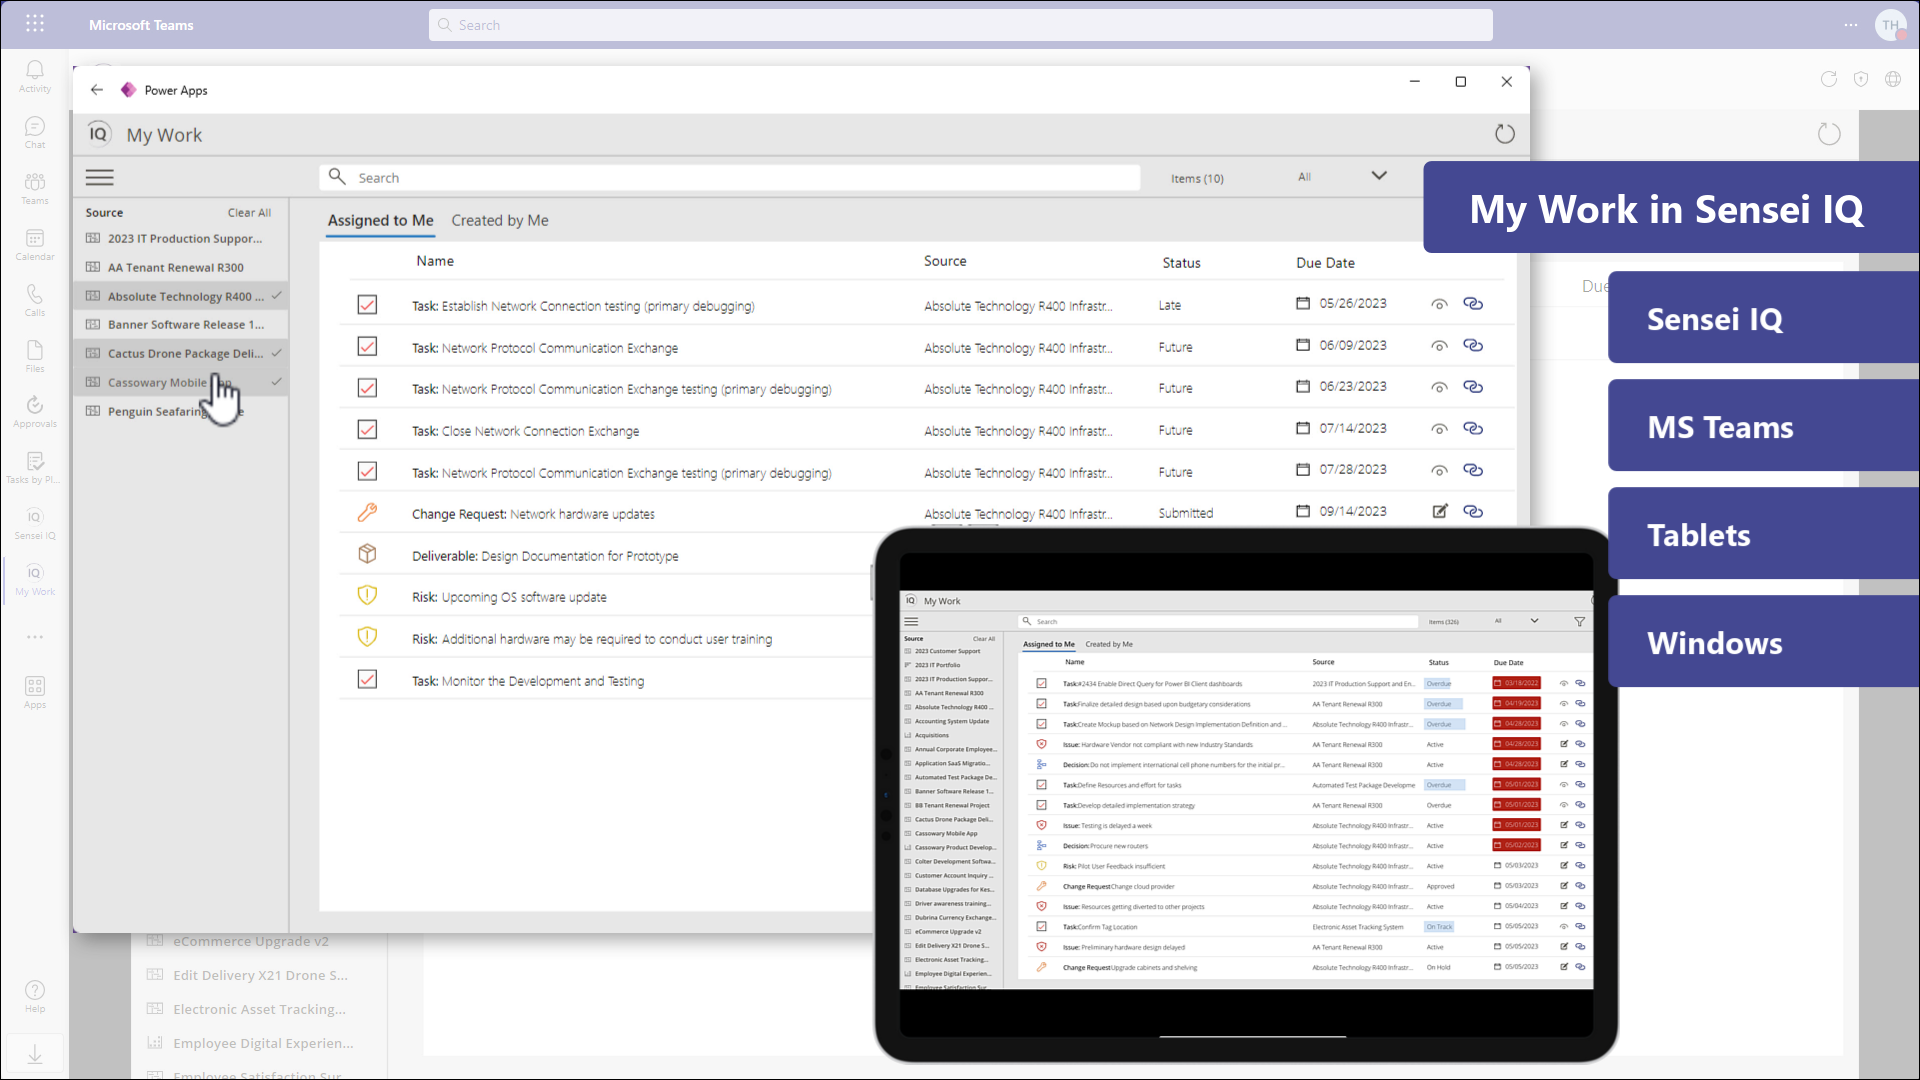The height and width of the screenshot is (1080, 1920).
Task: Refresh My Work list
Action: point(1505,134)
